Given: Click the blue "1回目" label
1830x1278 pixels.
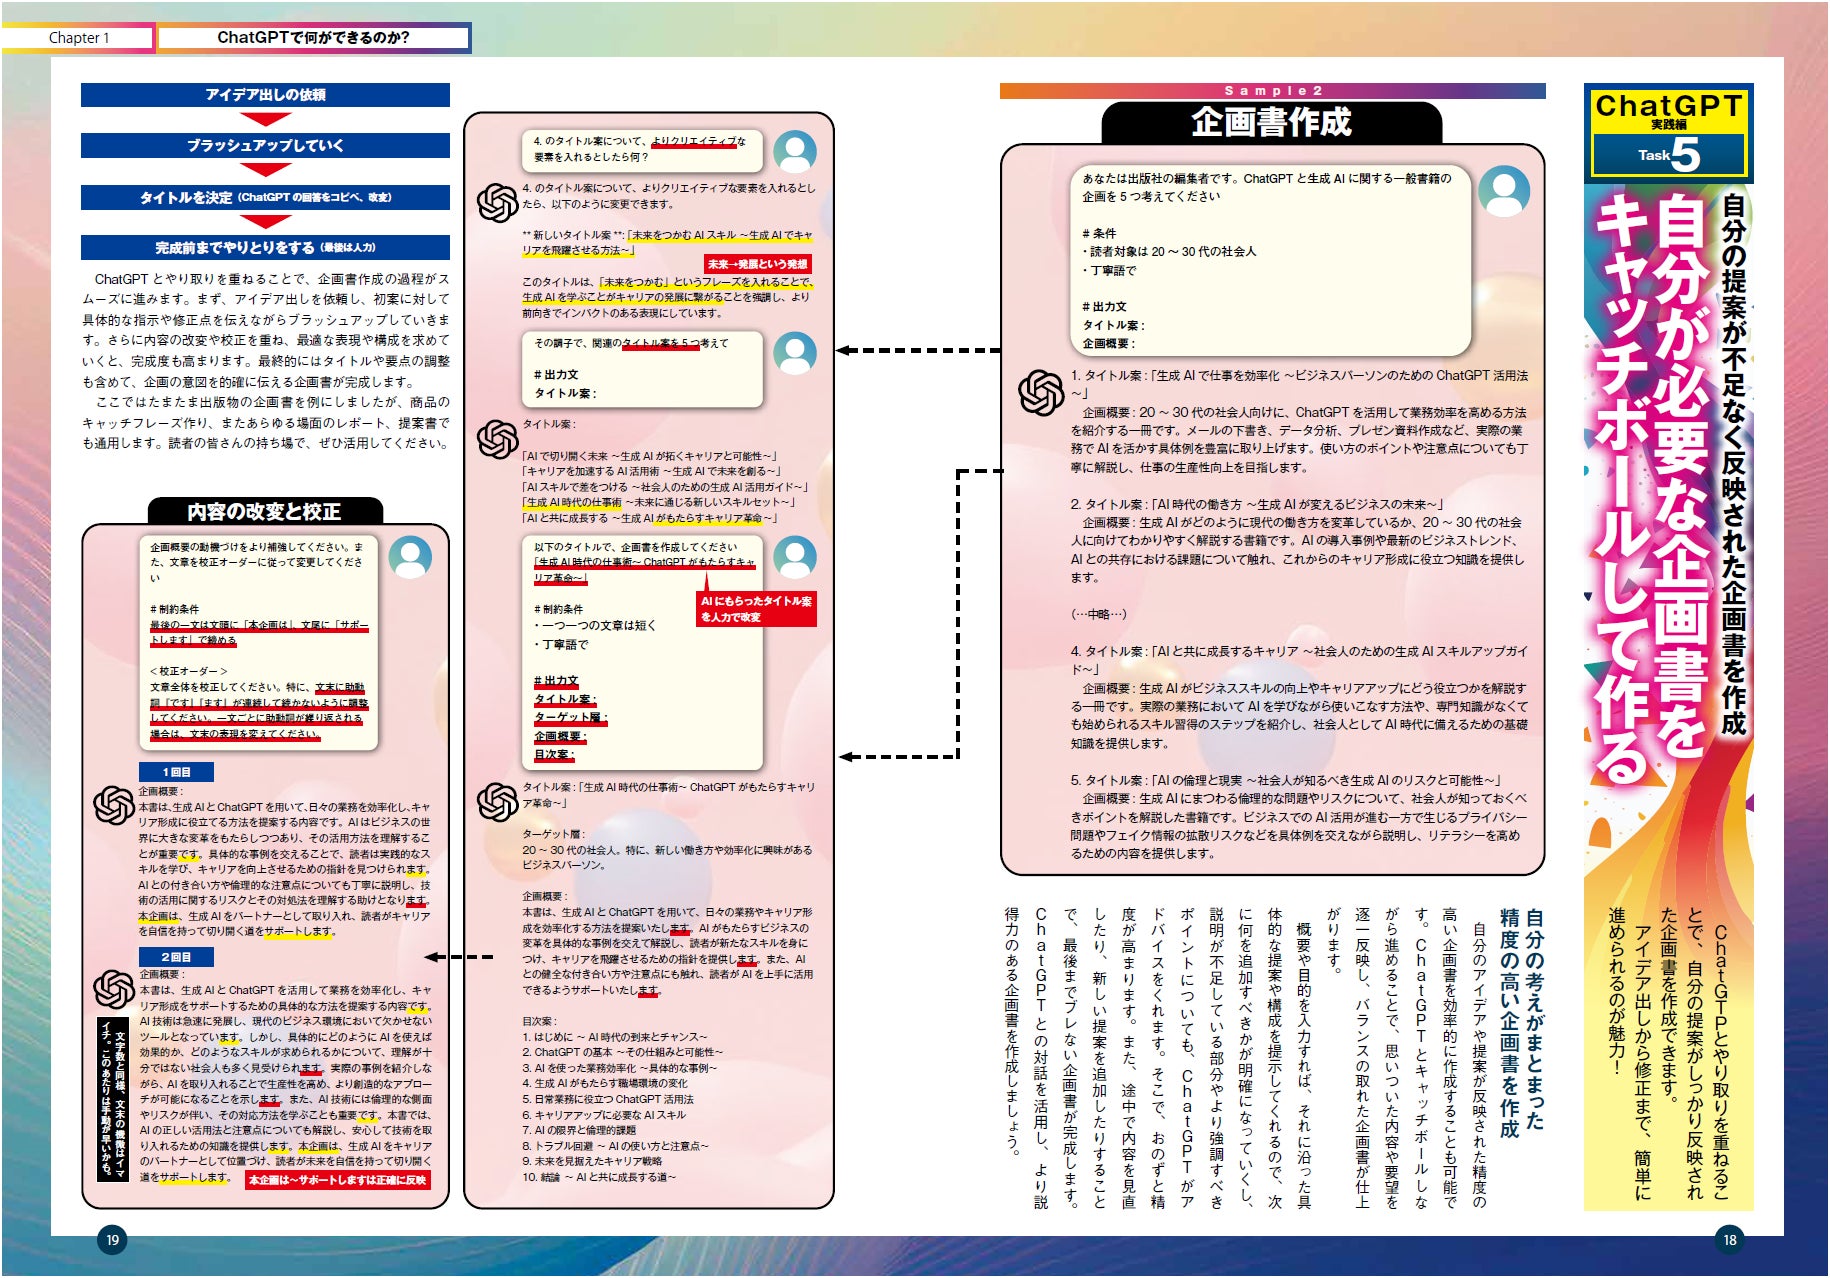Looking at the screenshot, I should pyautogui.click(x=176, y=772).
